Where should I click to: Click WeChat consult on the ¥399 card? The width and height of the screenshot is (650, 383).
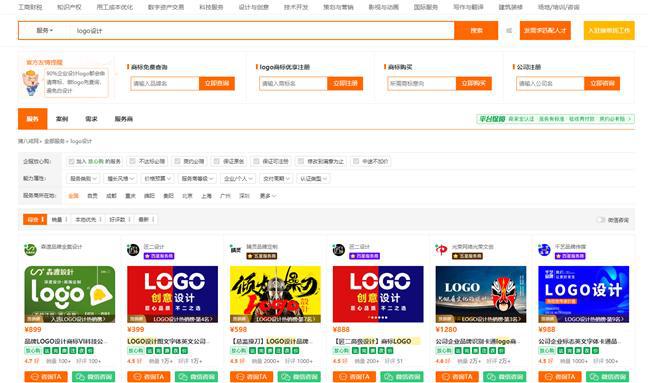[x=196, y=377]
